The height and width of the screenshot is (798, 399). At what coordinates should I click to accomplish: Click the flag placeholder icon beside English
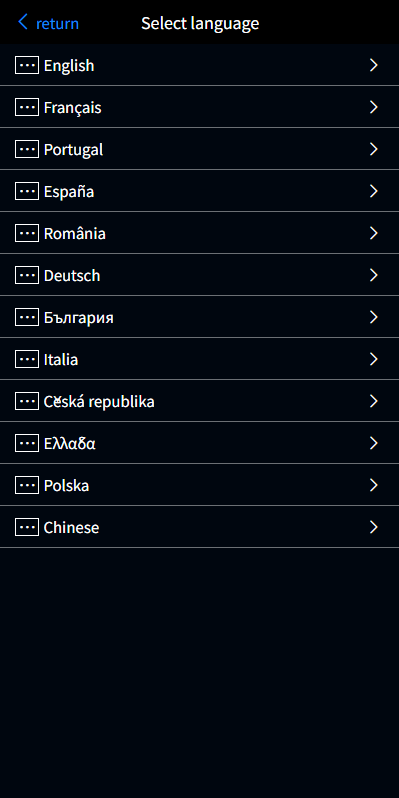click(x=27, y=65)
